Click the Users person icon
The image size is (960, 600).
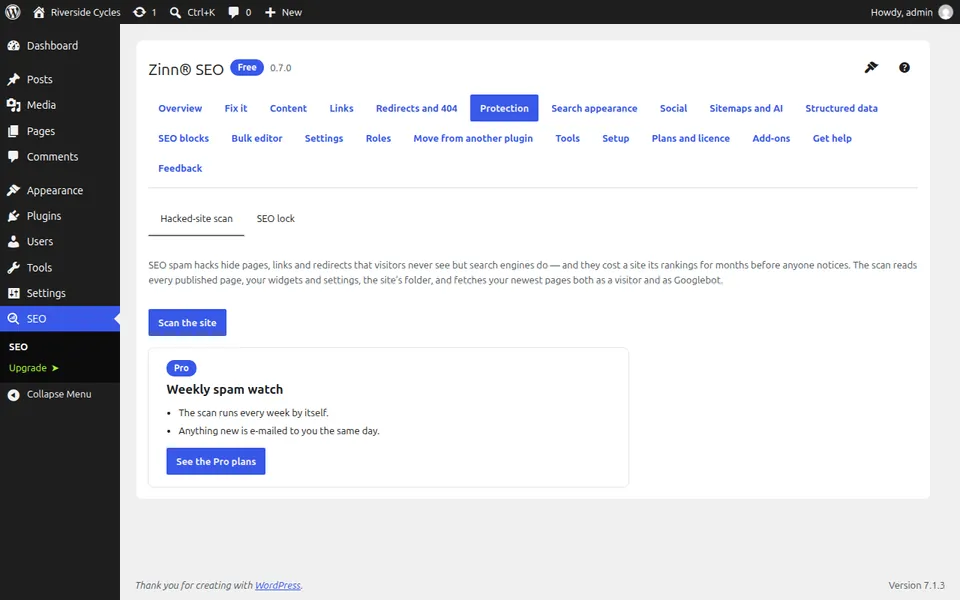[x=13, y=242]
